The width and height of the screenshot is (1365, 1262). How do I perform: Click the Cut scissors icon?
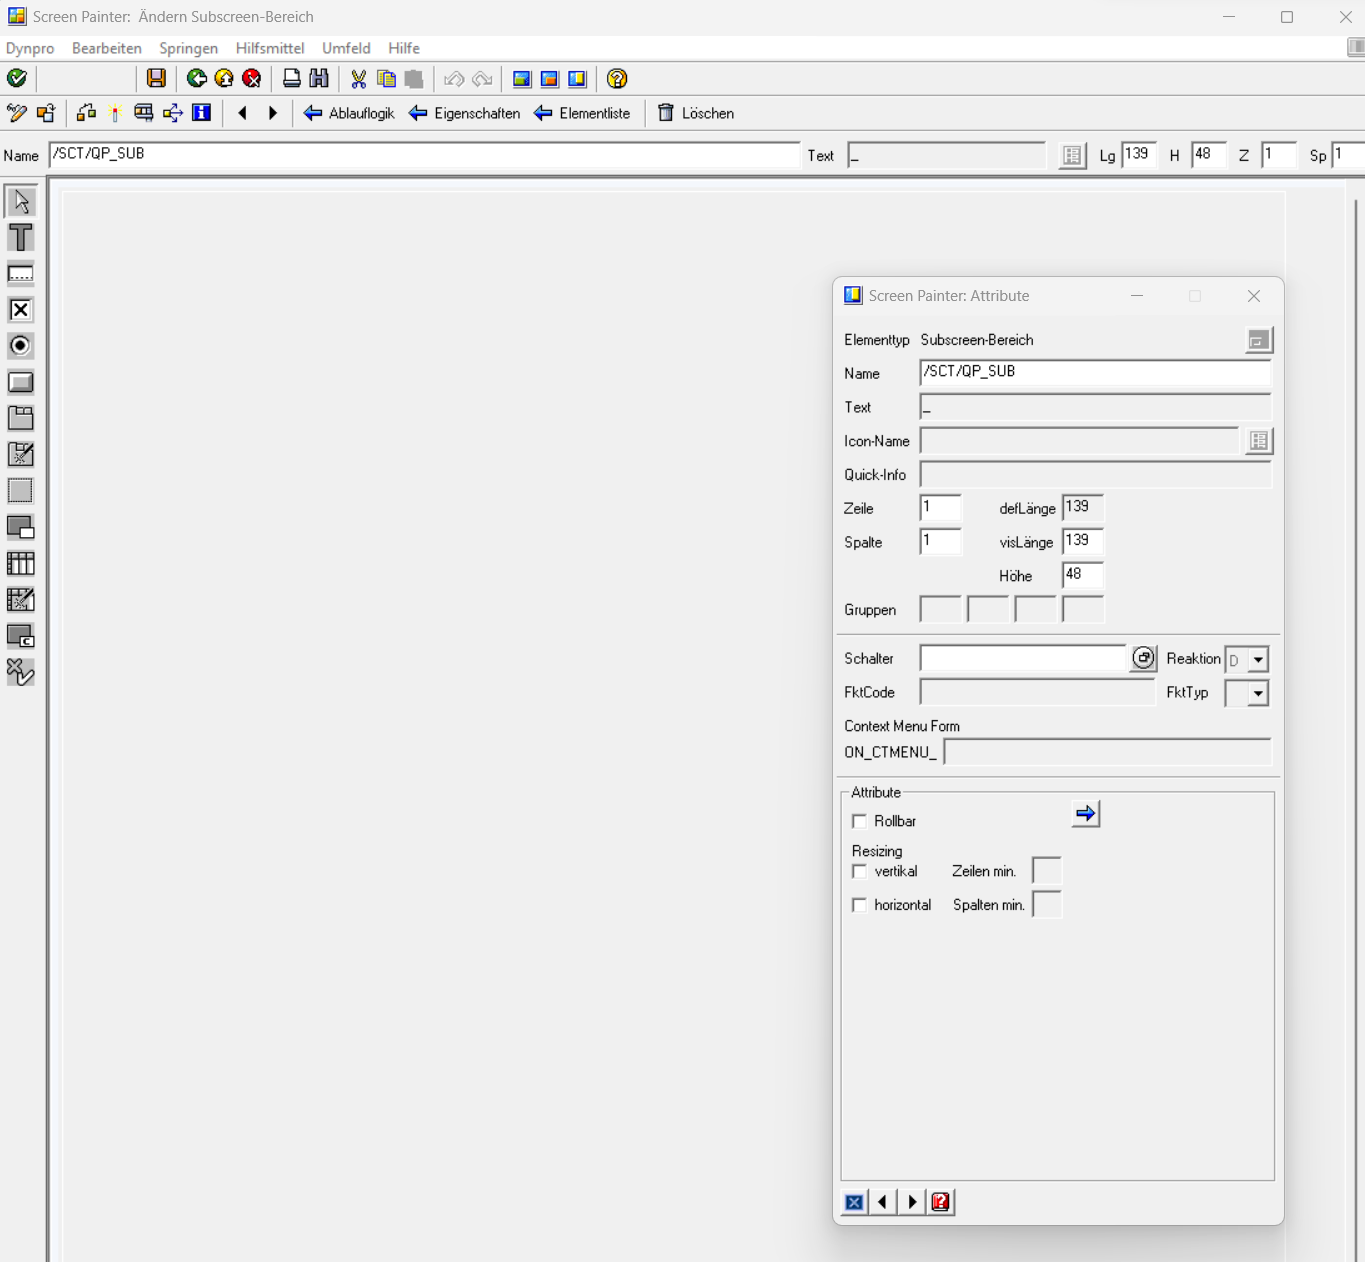coord(358,78)
